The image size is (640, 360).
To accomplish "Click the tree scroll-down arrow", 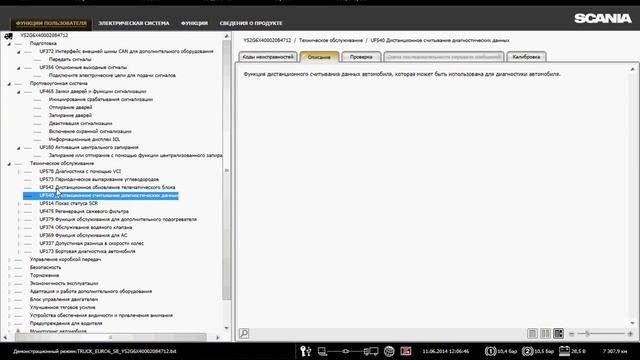I will tap(227, 328).
